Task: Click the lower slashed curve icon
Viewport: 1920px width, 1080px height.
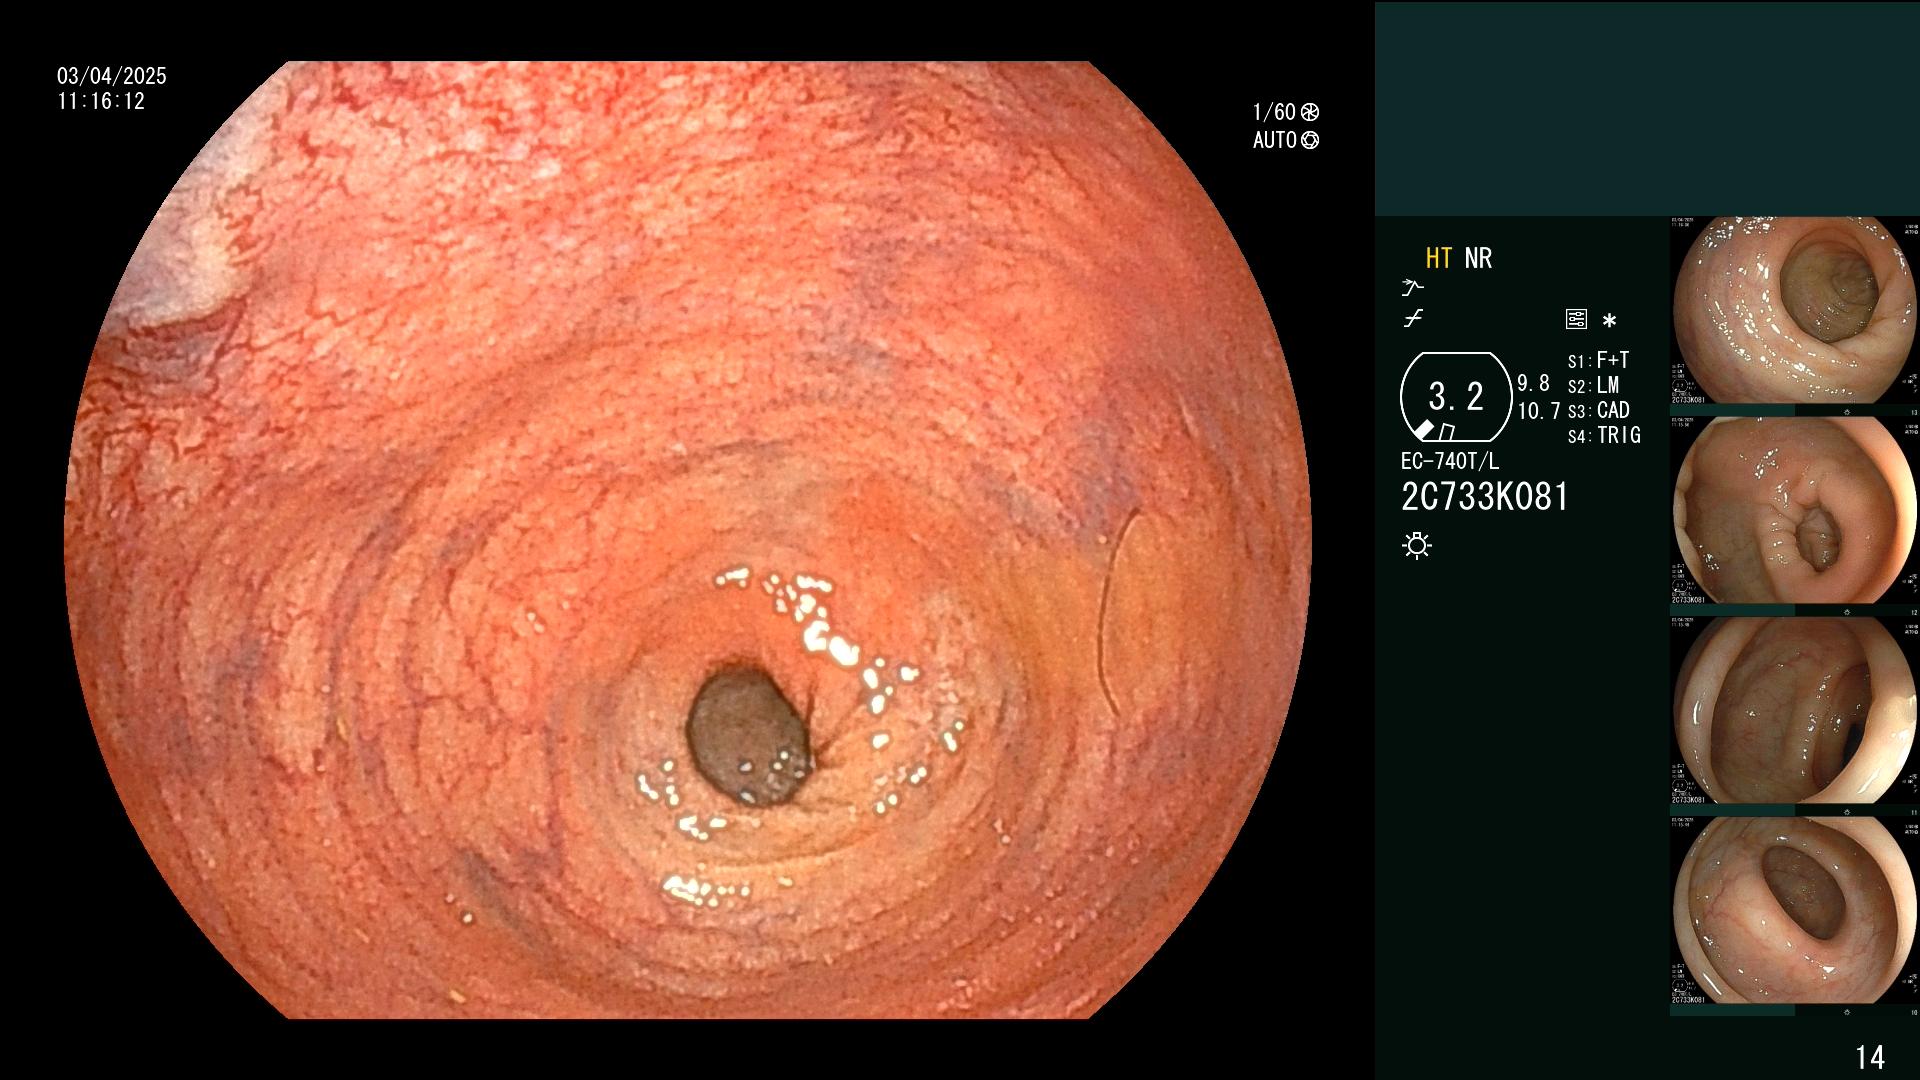Action: (x=1413, y=319)
